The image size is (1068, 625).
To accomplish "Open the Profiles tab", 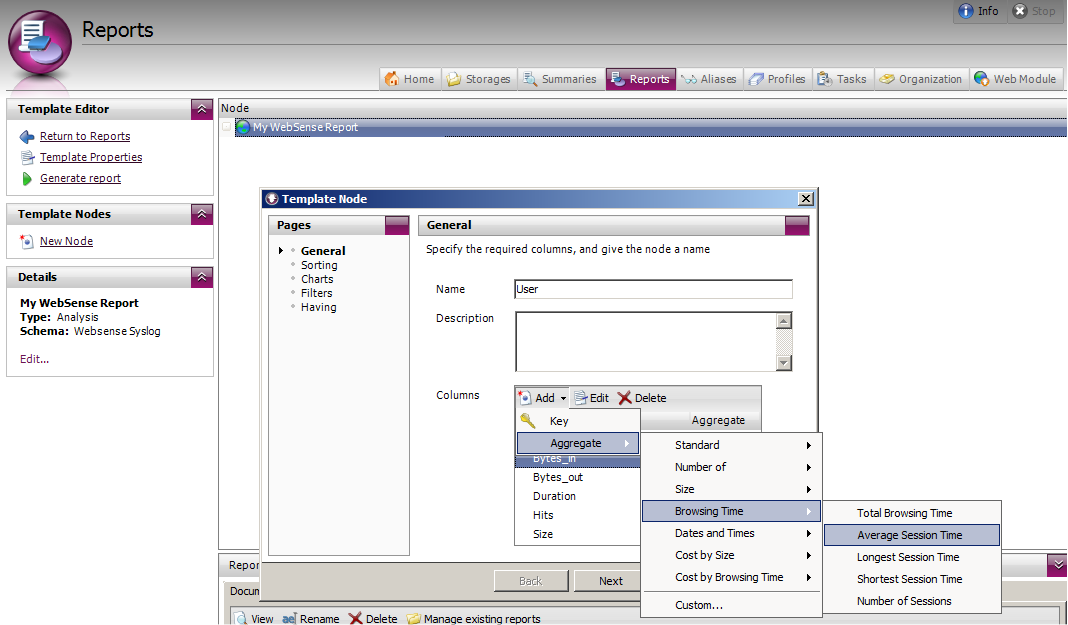I will point(777,79).
